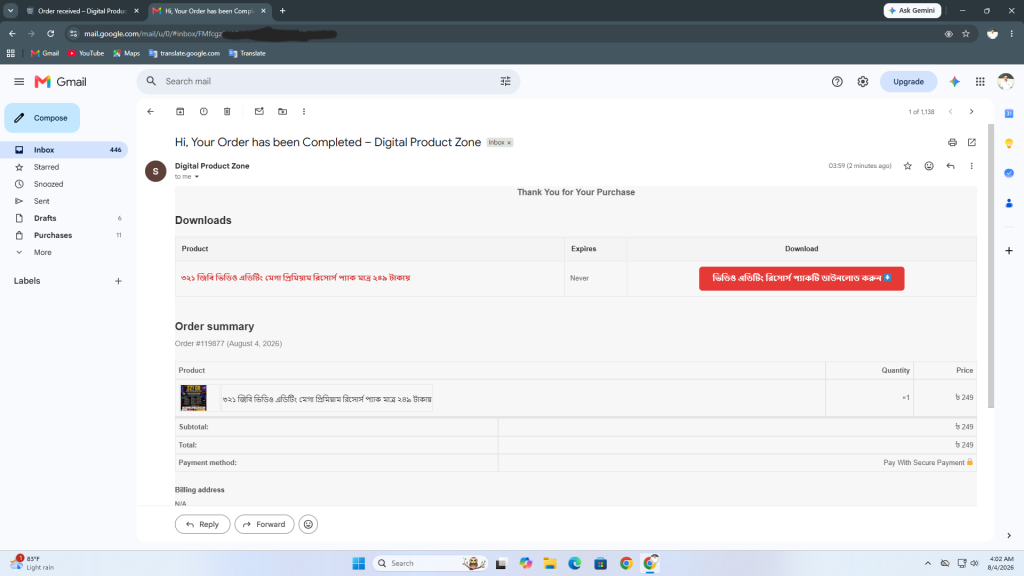Open Gmail settings gear
Screen dimensions: 1024x576
pyautogui.click(x=863, y=82)
